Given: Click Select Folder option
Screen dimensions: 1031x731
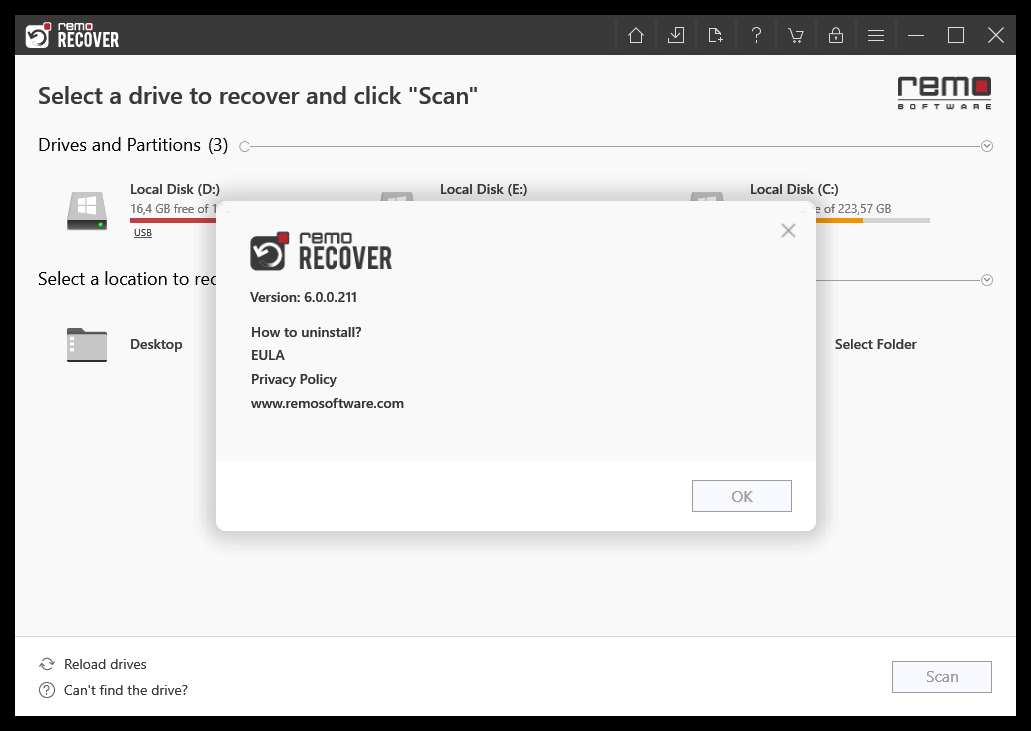Looking at the screenshot, I should tap(875, 344).
